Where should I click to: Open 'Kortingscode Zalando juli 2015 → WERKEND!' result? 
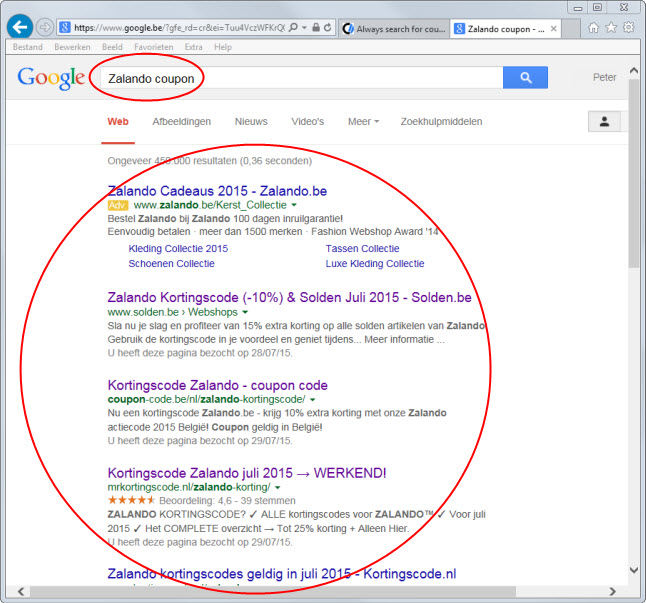(247, 473)
